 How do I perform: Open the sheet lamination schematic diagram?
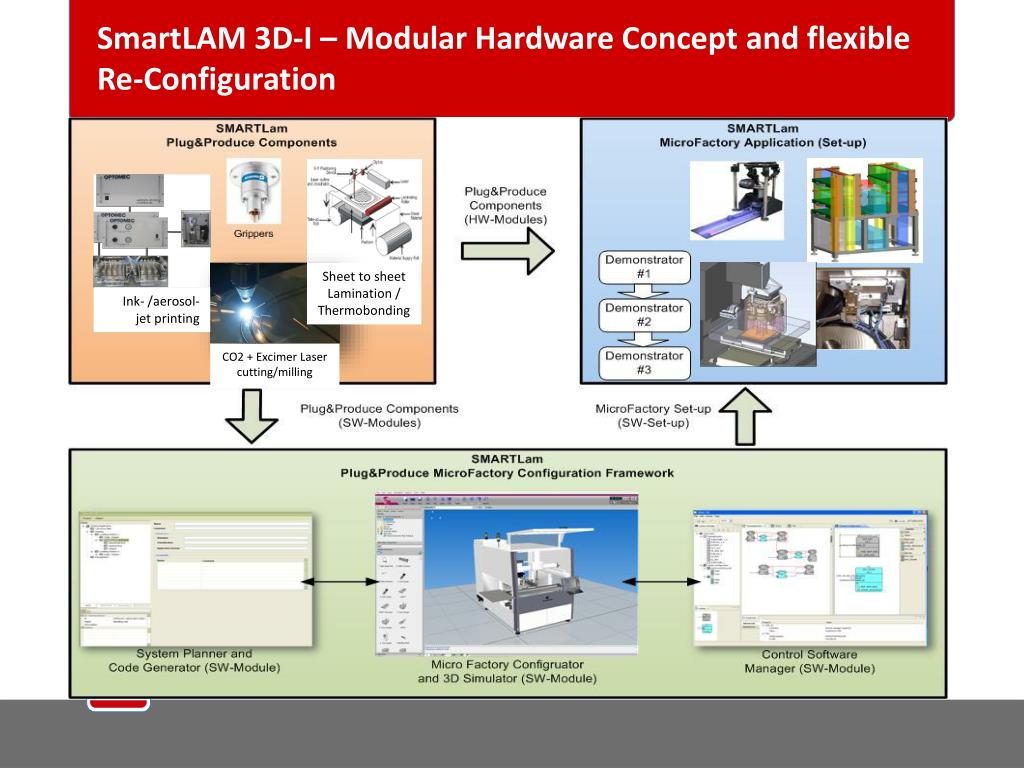364,210
